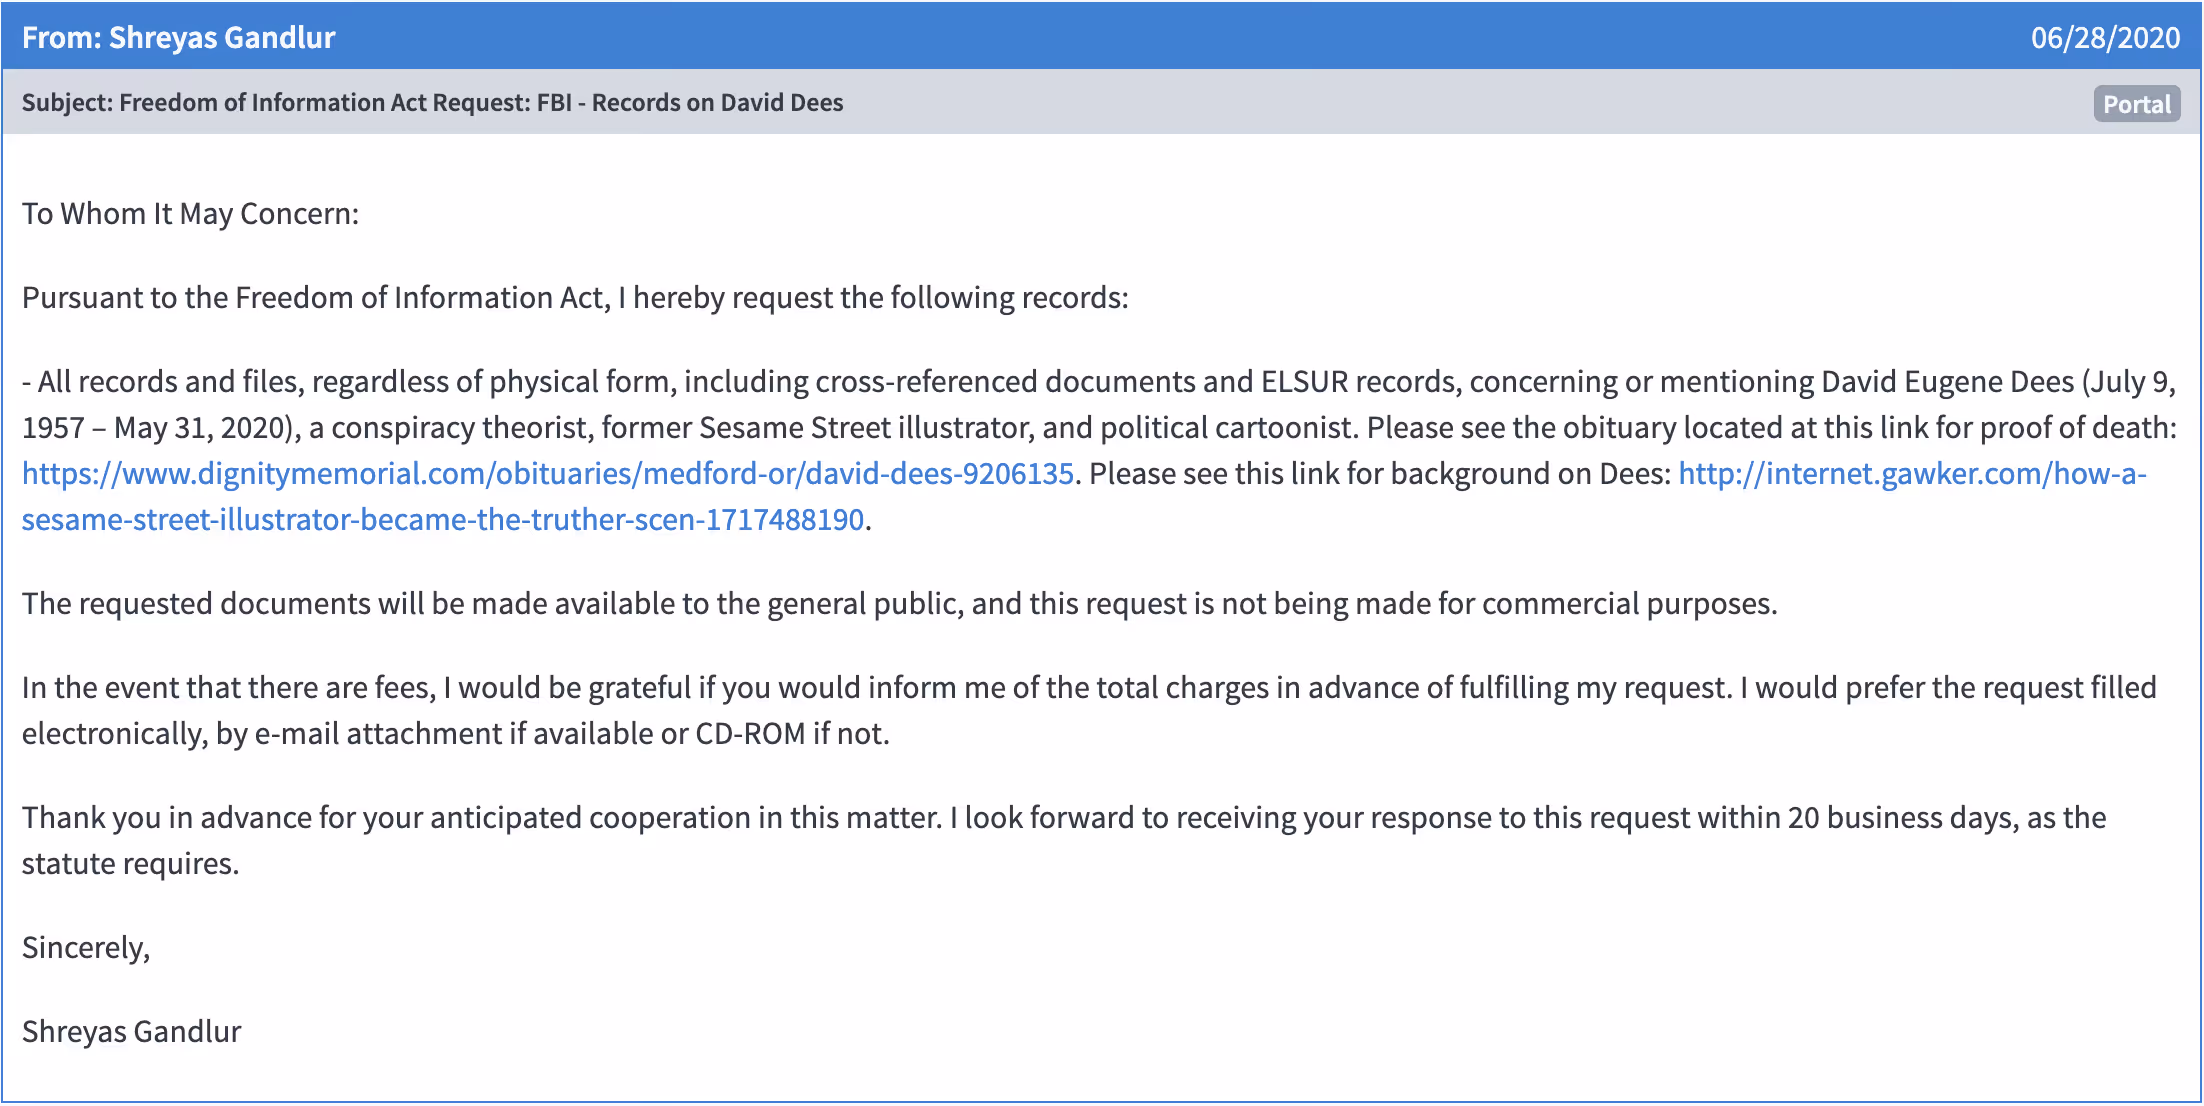Click the 'Sesame Street illustrator' phrase
This screenshot has width=2204, height=1106.
pos(865,427)
